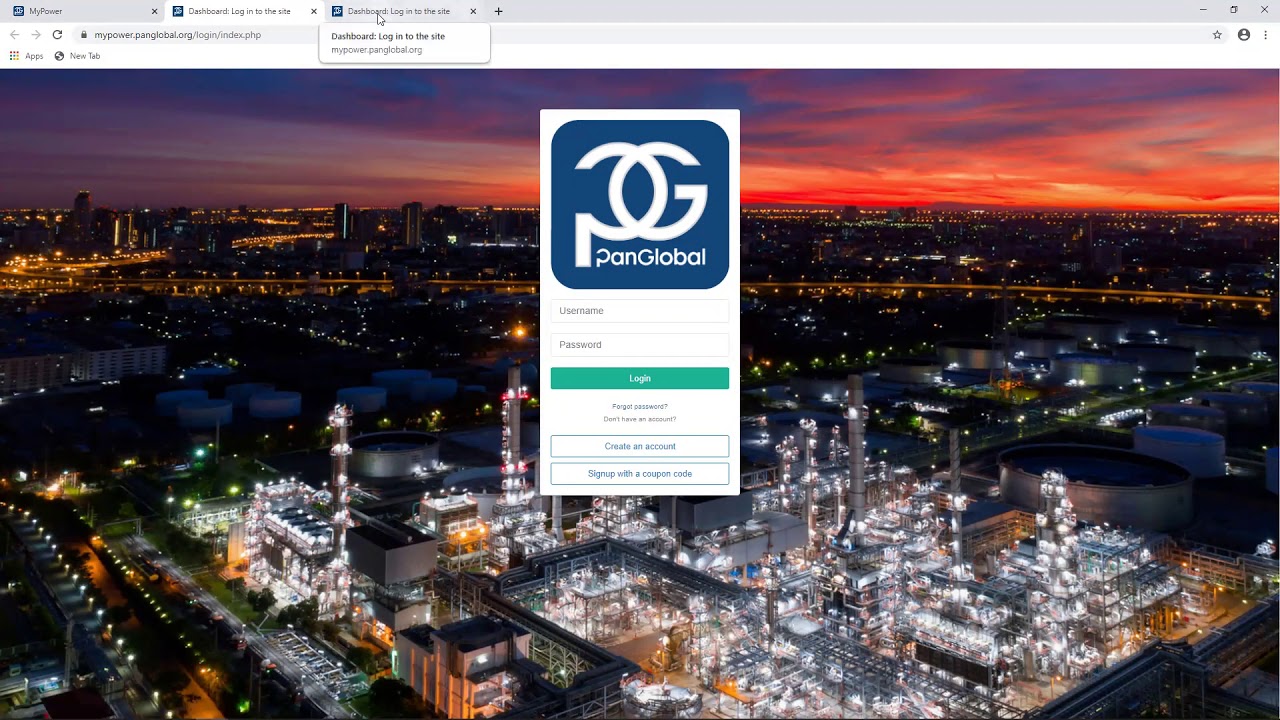Screen dimensions: 1280x720
Task: Restore down the browser window
Action: (x=1234, y=10)
